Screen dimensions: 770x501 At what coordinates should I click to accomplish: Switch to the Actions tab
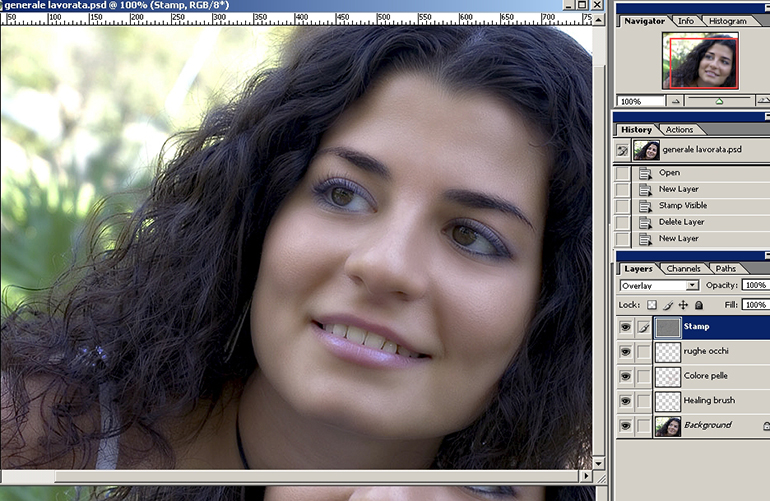pyautogui.click(x=679, y=130)
